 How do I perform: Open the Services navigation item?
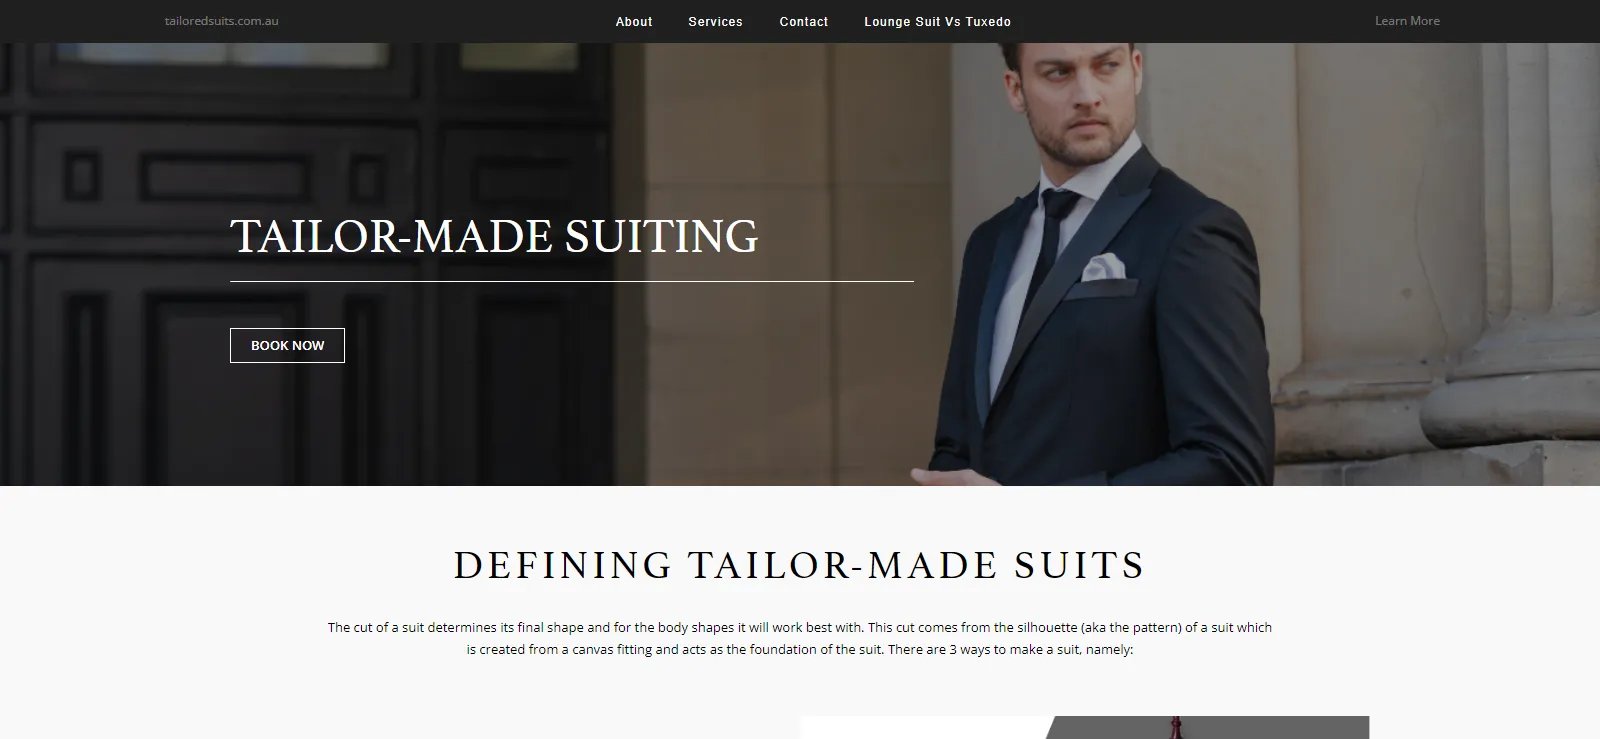pyautogui.click(x=715, y=21)
